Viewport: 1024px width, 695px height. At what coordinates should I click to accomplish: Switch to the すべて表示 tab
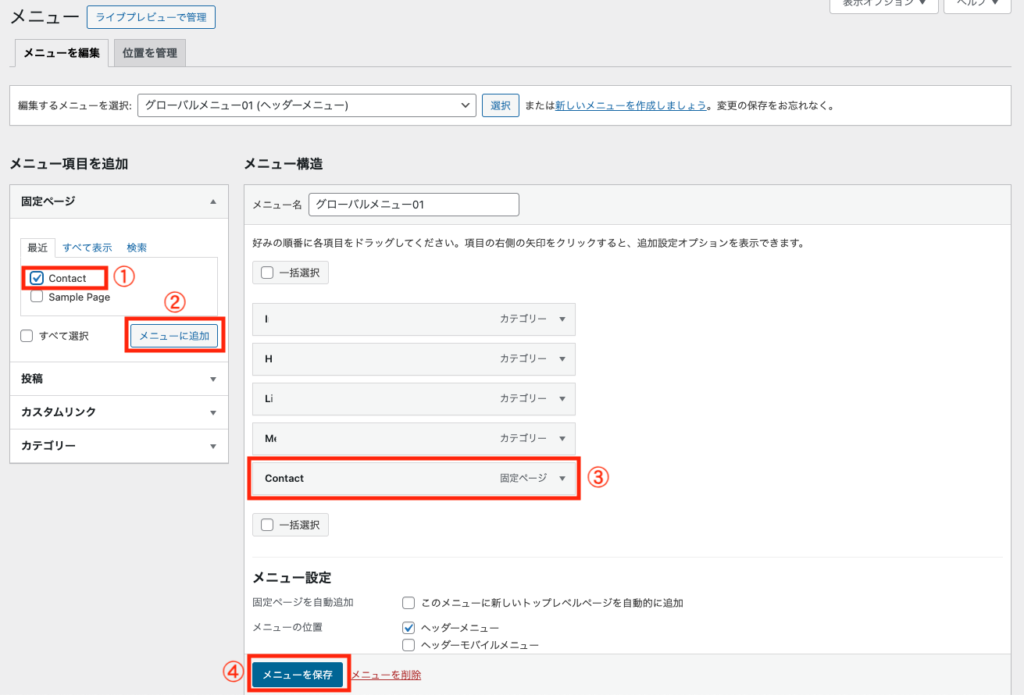pyautogui.click(x=87, y=248)
